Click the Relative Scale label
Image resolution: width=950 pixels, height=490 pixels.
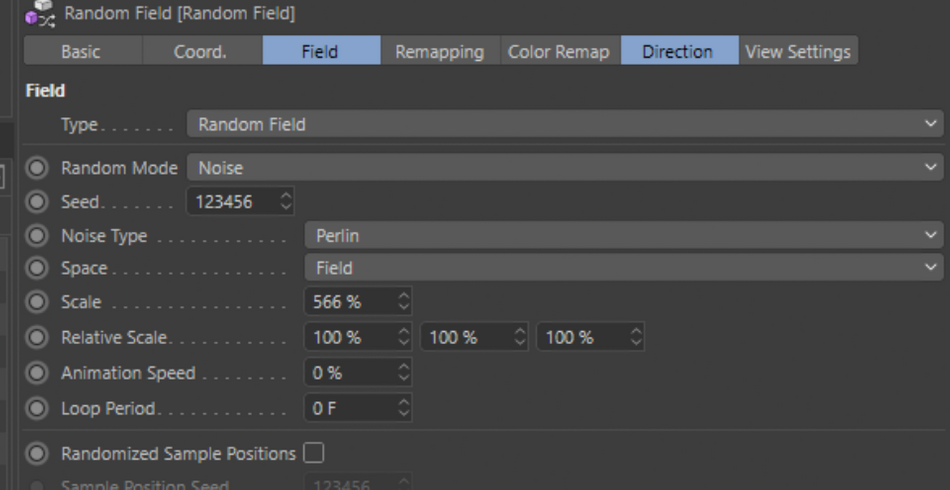click(x=113, y=337)
